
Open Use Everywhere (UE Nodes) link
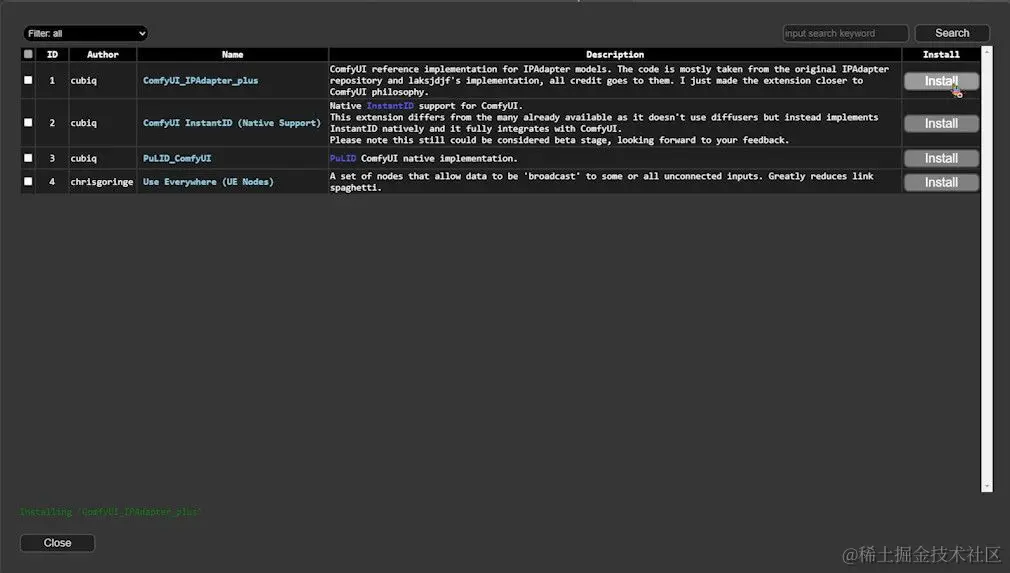click(x=208, y=182)
